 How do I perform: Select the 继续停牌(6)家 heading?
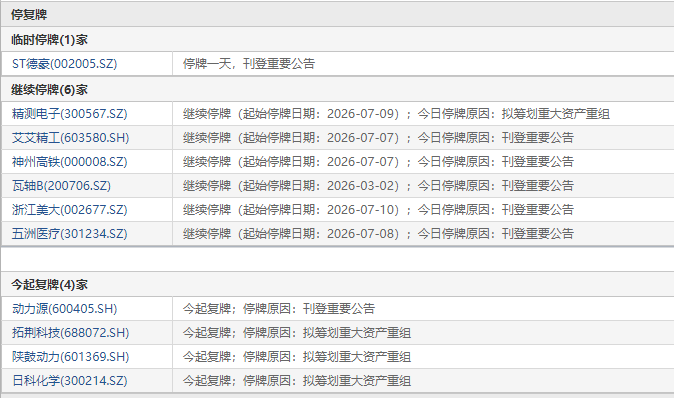pyautogui.click(x=49, y=90)
